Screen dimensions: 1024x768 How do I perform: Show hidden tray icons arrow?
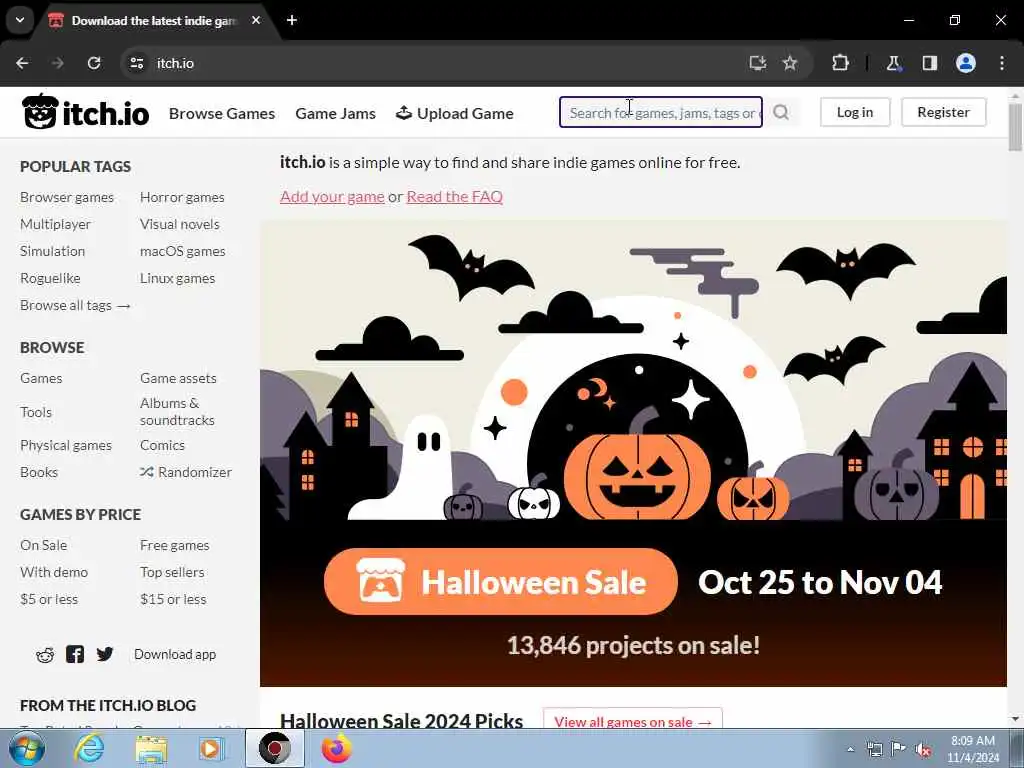point(850,750)
